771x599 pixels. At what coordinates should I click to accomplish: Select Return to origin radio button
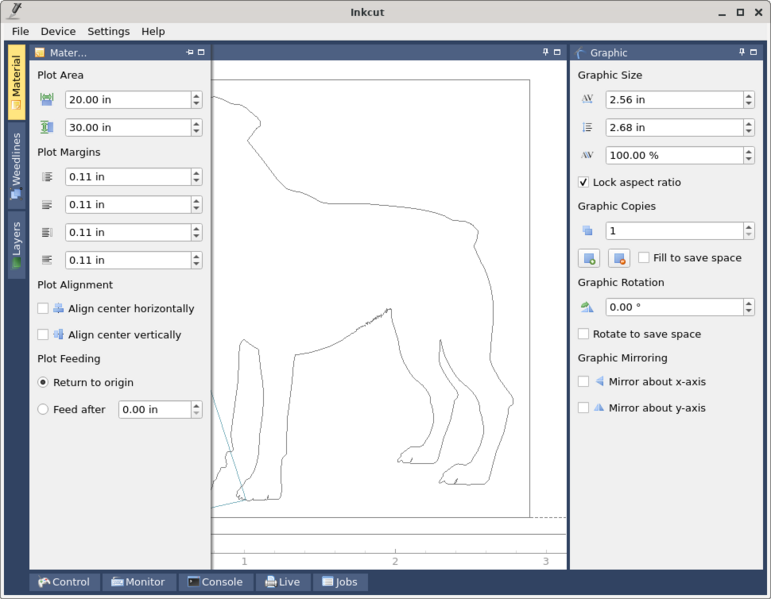[43, 382]
